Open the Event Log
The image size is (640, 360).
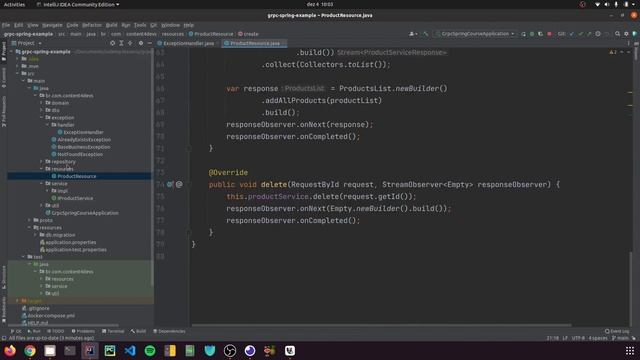click(617, 331)
